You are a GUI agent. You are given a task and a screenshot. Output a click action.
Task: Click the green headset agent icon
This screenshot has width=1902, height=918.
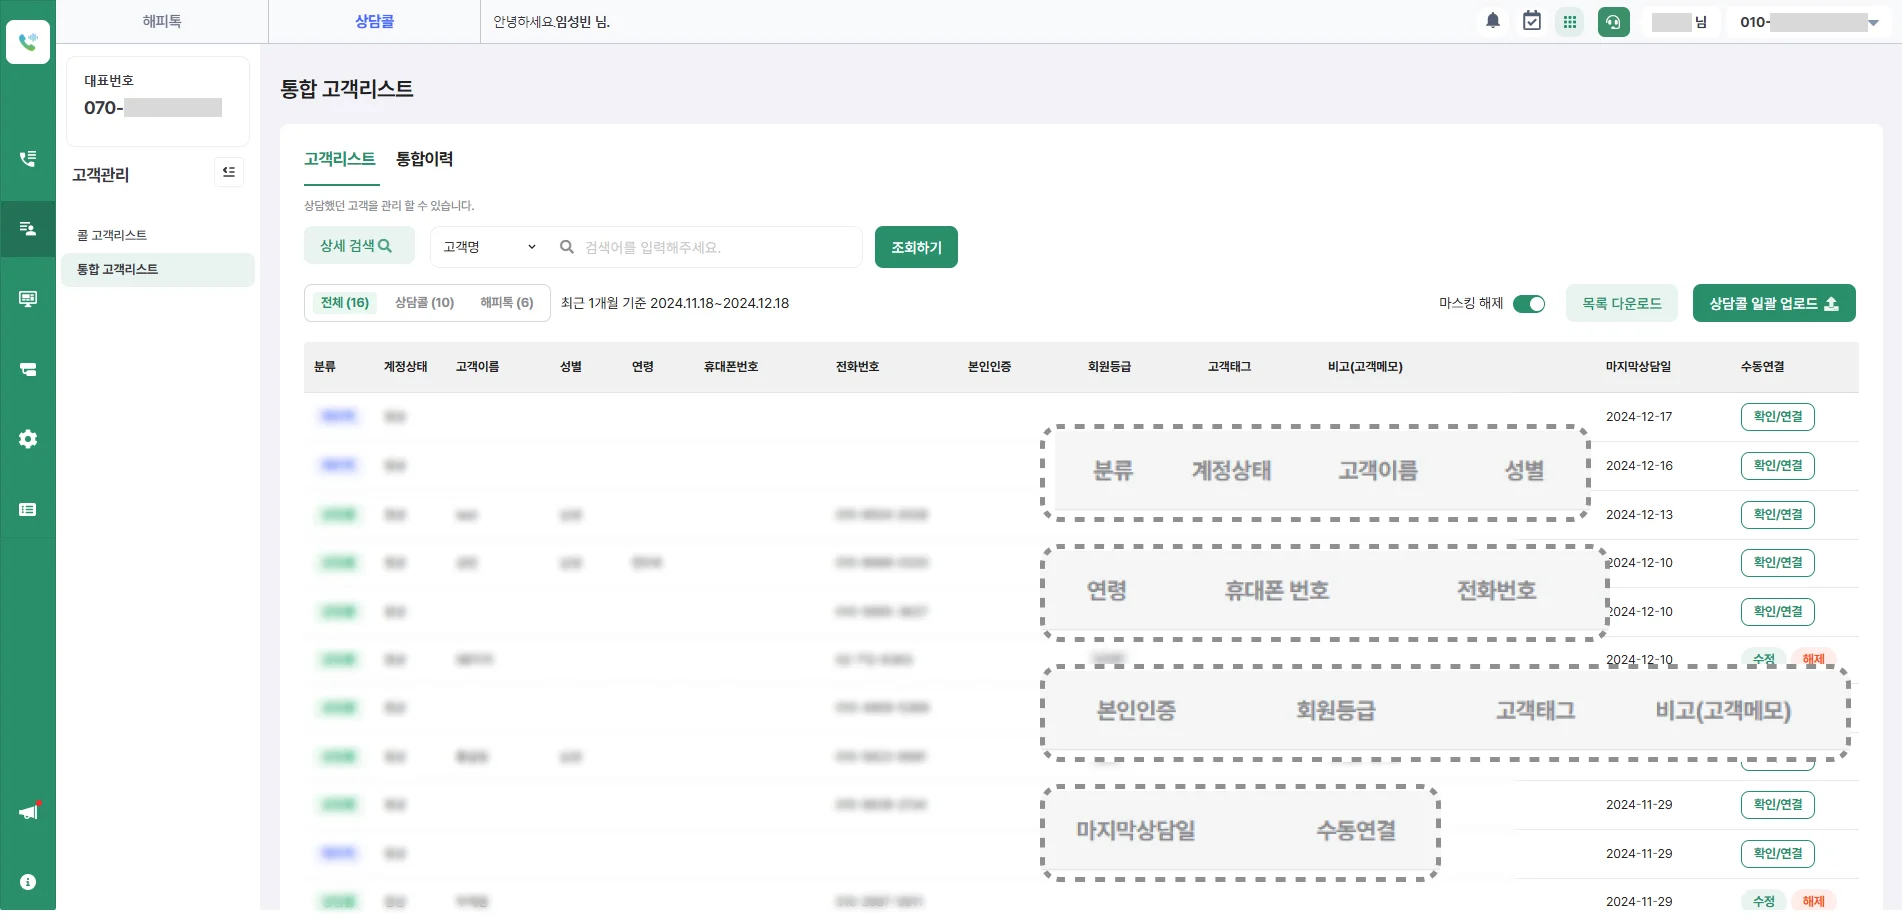click(x=1613, y=22)
